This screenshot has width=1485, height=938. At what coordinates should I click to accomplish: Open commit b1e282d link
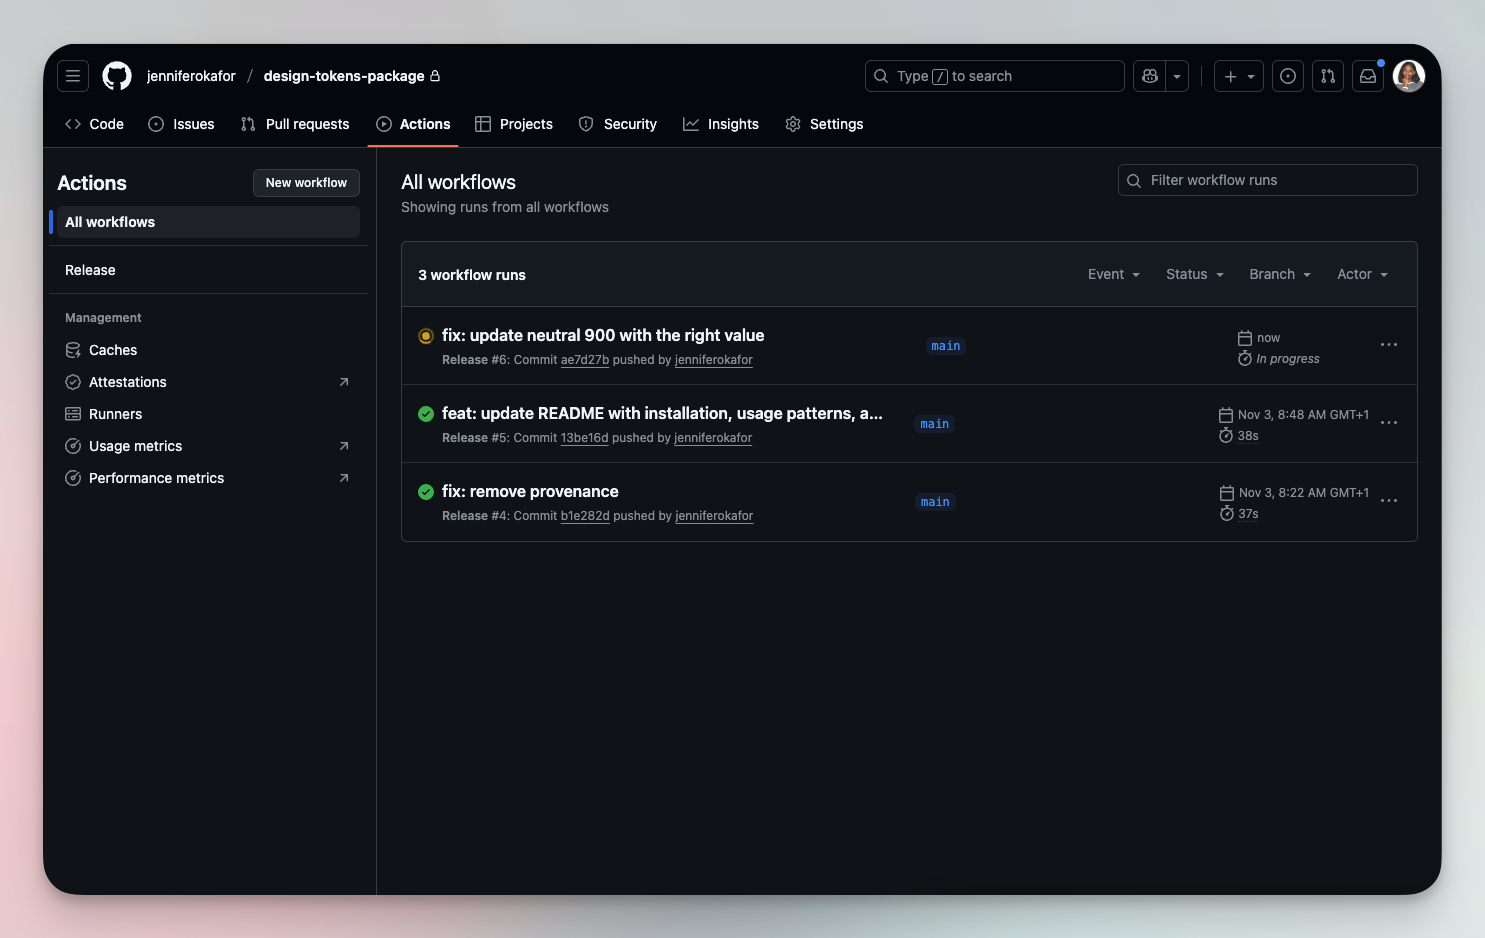pyautogui.click(x=585, y=516)
